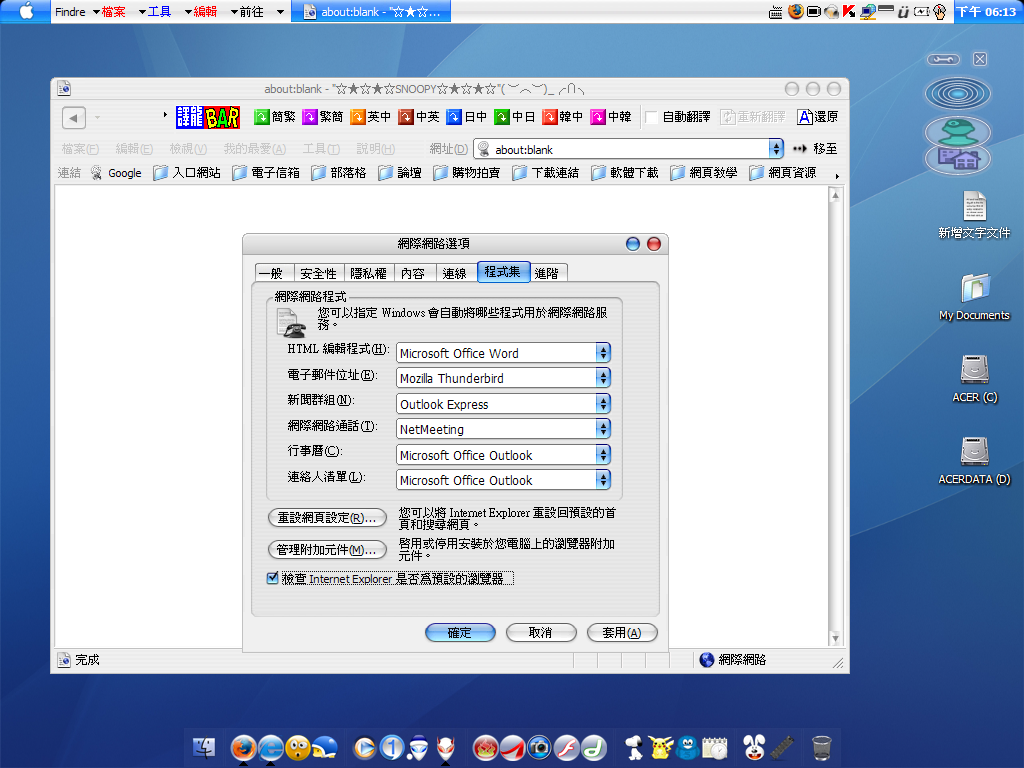Click the 重設網頁設定 button
1024x768 pixels.
327,518
